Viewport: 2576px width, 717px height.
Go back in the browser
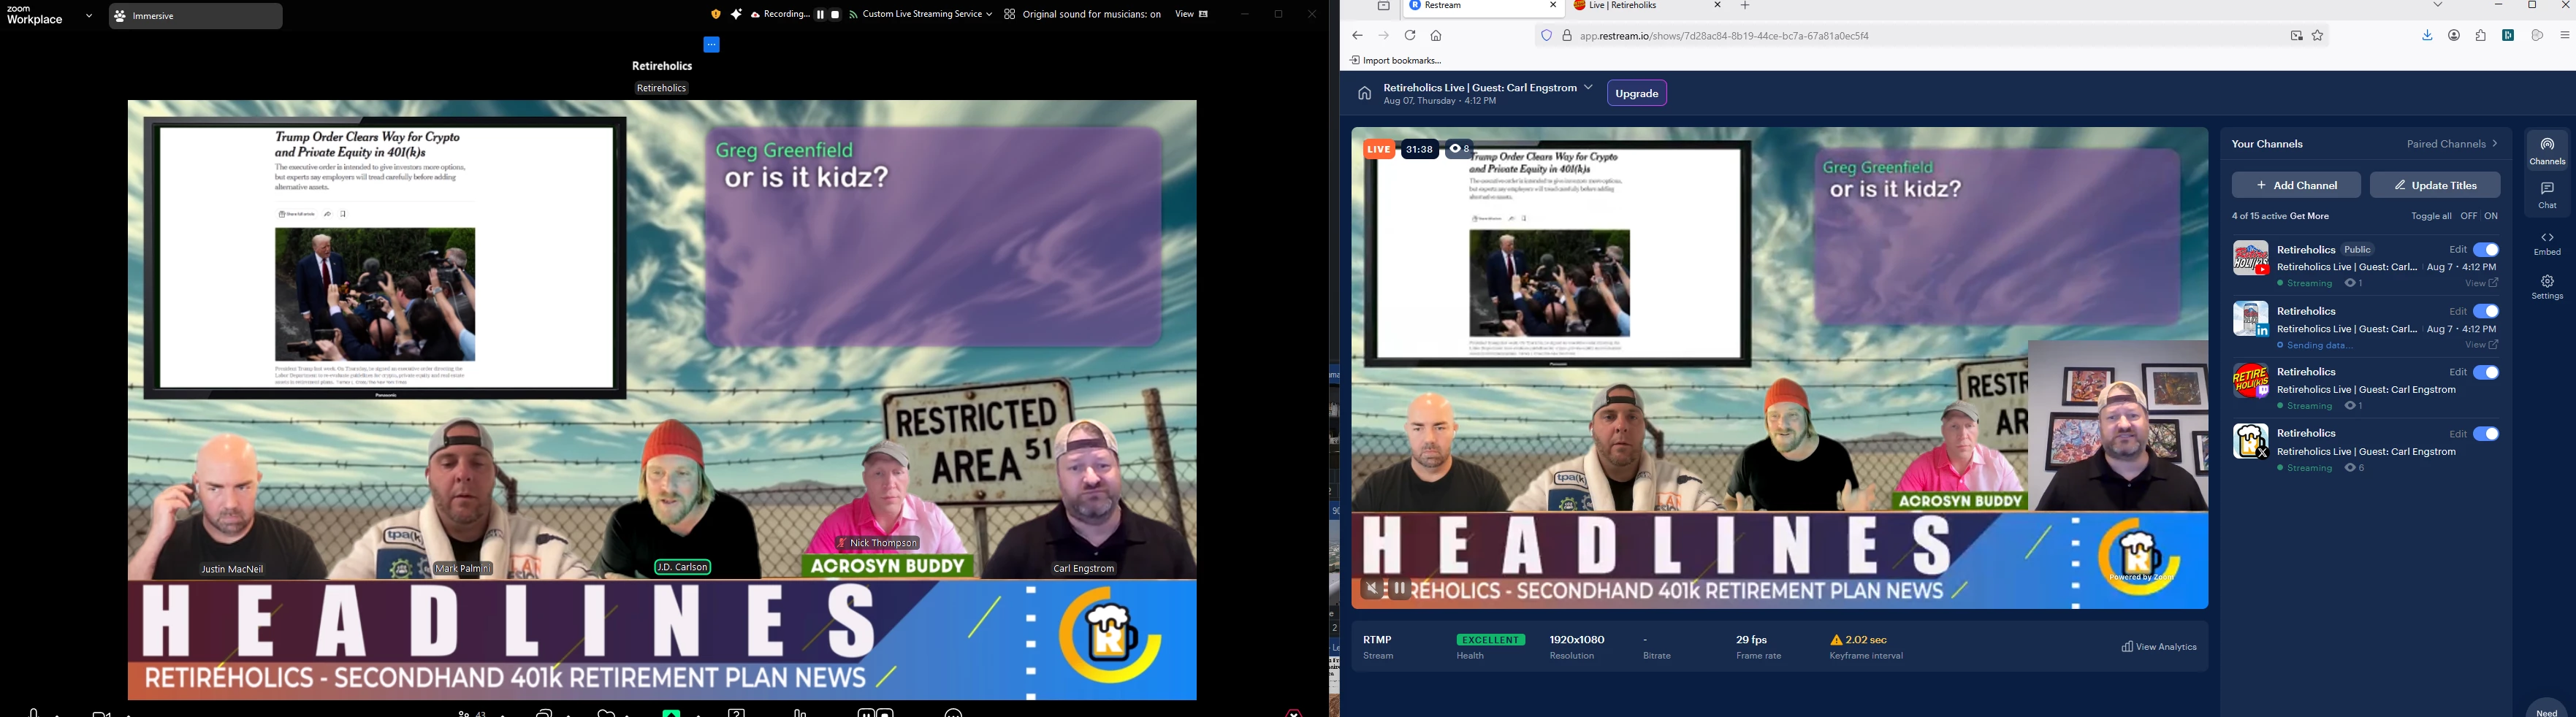[1357, 36]
